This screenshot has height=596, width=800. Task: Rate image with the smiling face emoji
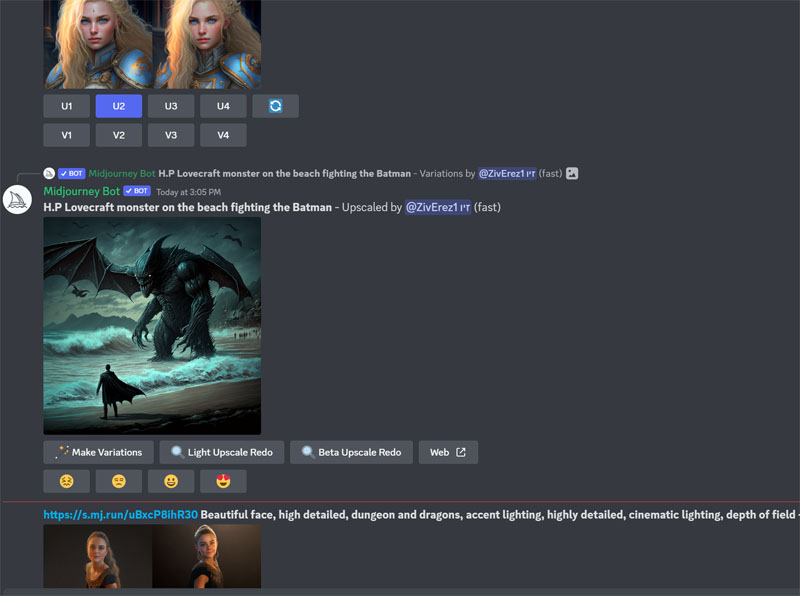click(x=171, y=481)
